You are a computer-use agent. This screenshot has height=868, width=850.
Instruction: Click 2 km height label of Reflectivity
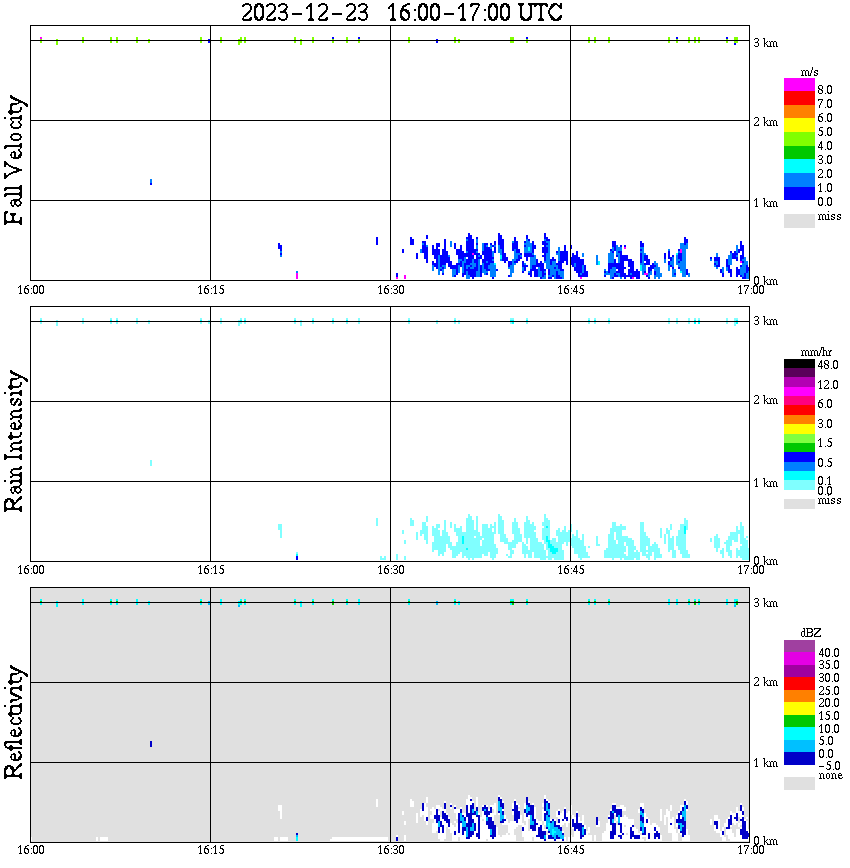click(x=765, y=682)
